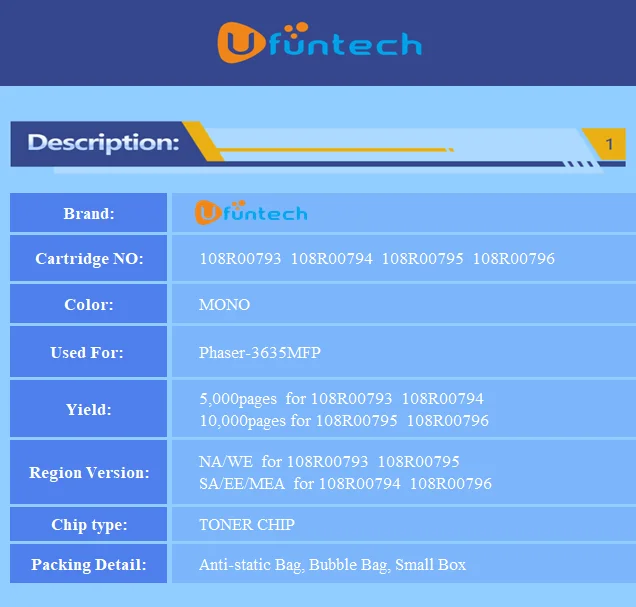Viewport: 636px width, 607px height.
Task: Click the Phaser-3635MFP value
Action: pyautogui.click(x=260, y=353)
